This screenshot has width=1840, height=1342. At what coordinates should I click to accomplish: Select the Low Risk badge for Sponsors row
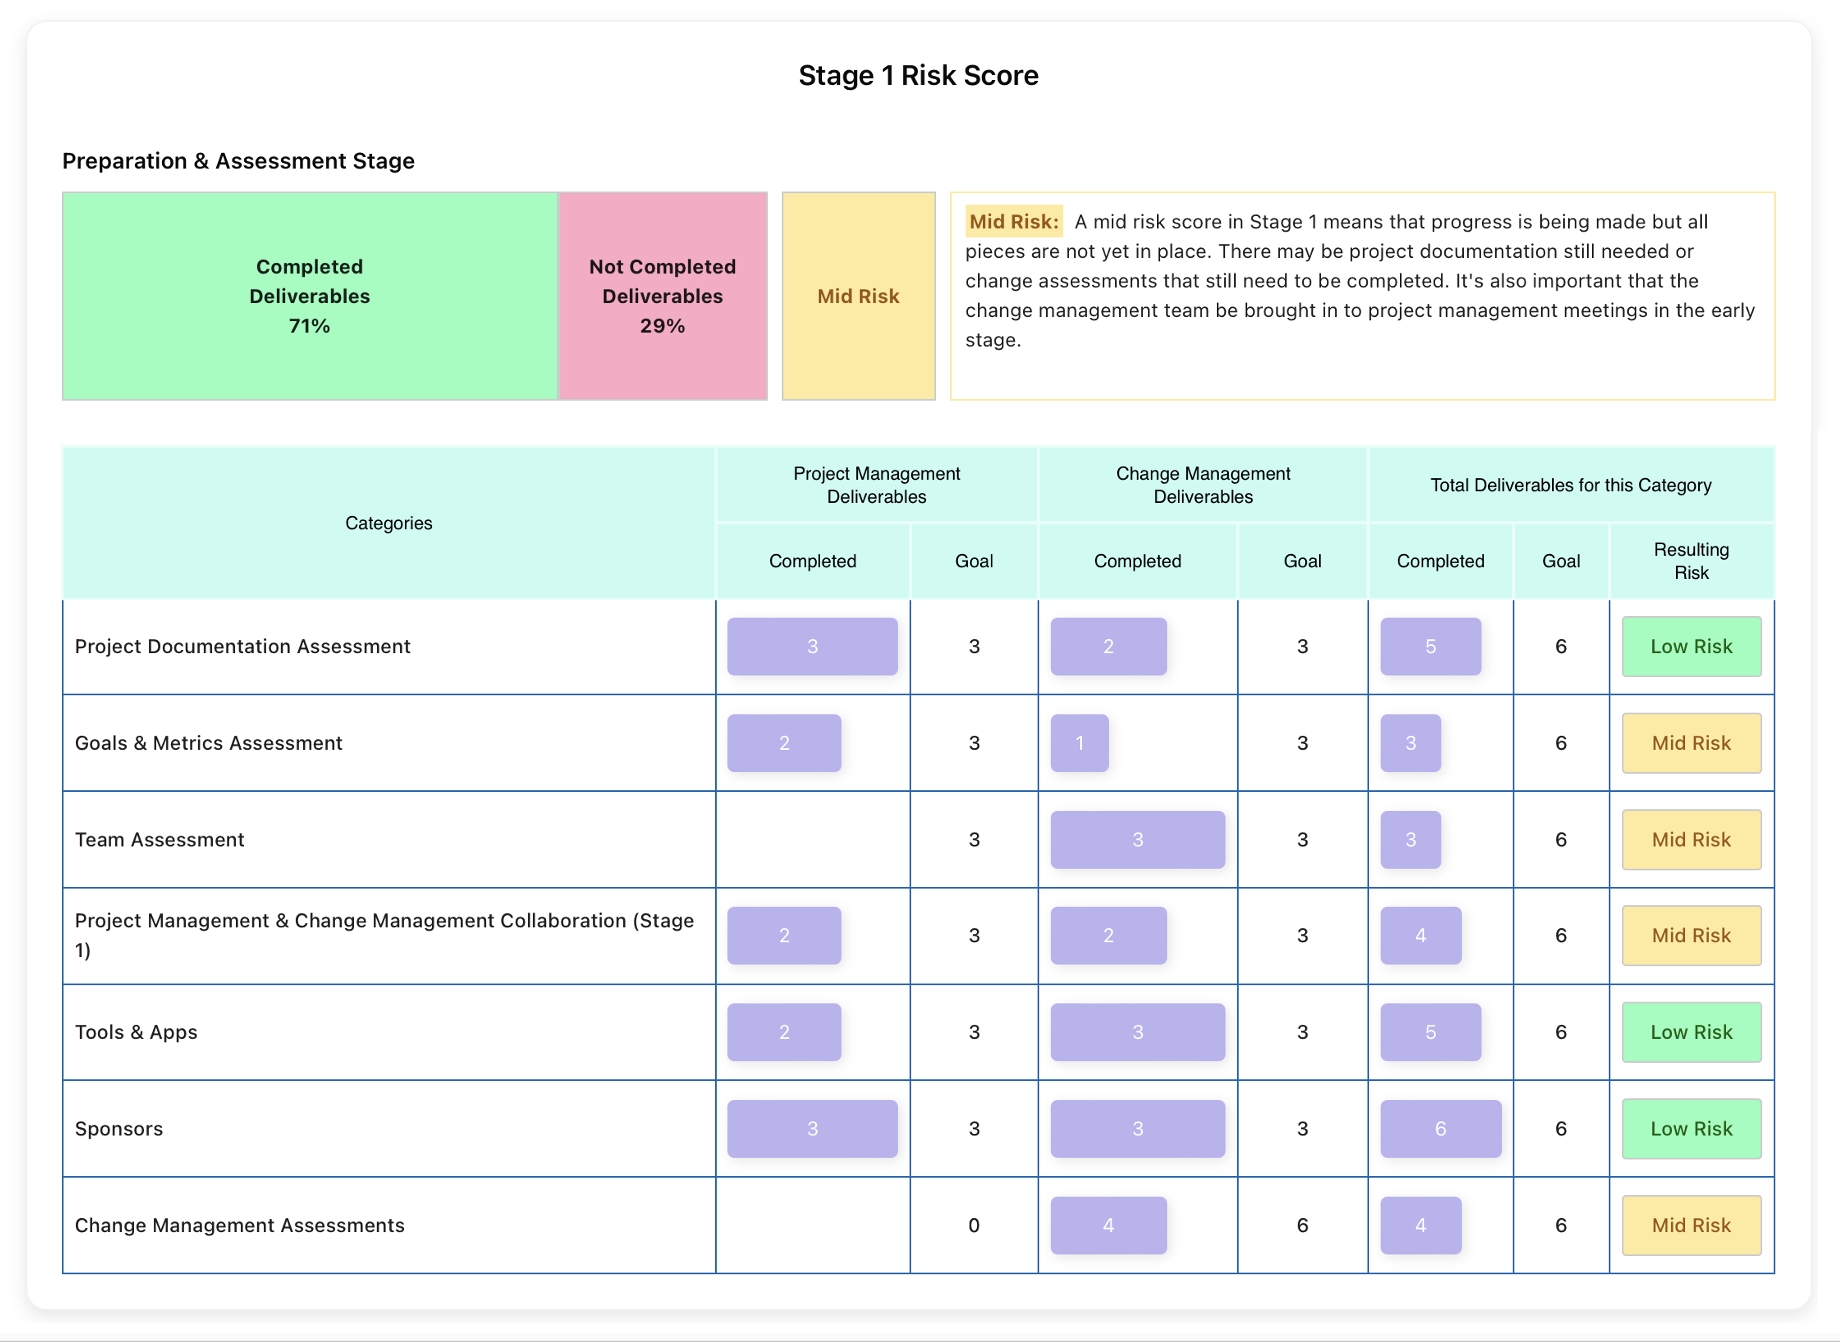(1691, 1128)
